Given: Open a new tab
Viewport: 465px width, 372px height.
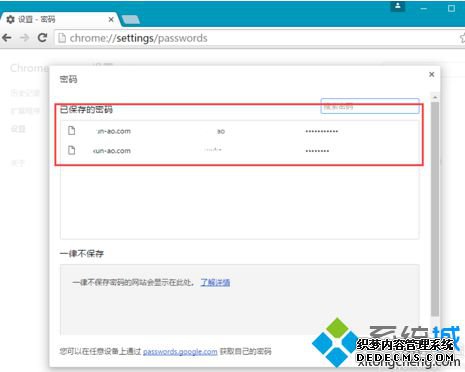Looking at the screenshot, I should (x=131, y=20).
